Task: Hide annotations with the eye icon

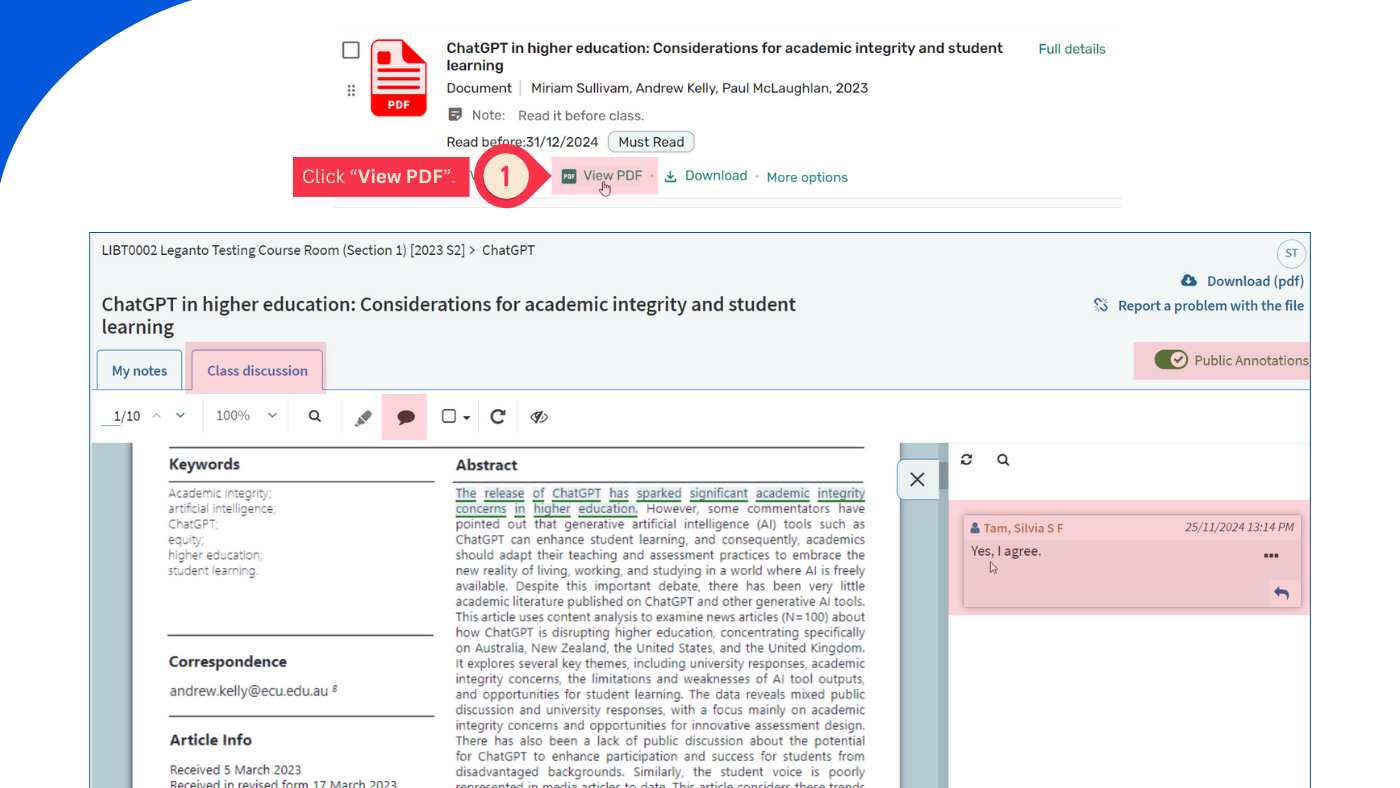Action: [x=539, y=416]
